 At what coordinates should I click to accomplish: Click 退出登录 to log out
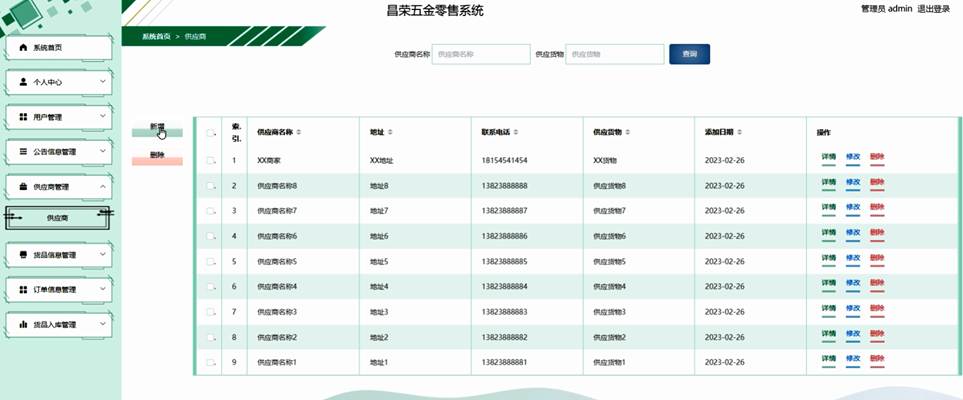pyautogui.click(x=934, y=9)
